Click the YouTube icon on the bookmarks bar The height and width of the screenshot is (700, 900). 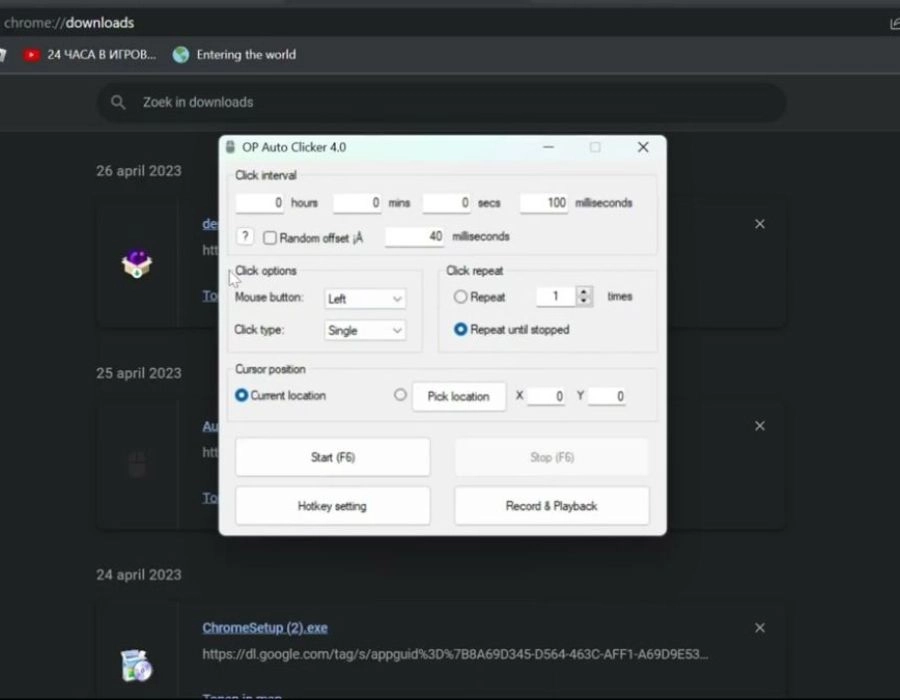click(31, 55)
